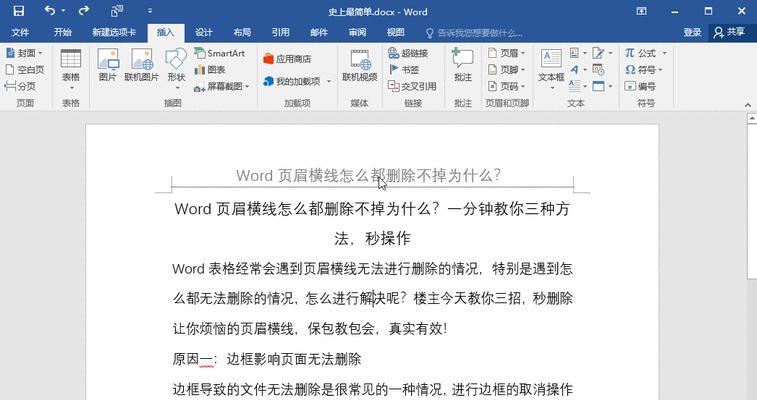Click the 共享 share button
This screenshot has width=757, height=400.
730,32
